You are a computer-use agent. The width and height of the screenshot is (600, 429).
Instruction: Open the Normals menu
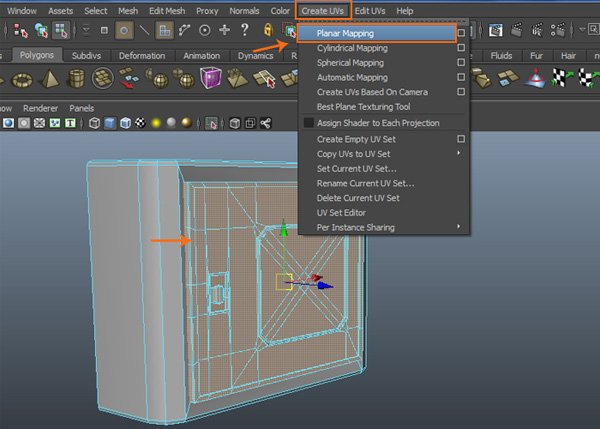(244, 11)
